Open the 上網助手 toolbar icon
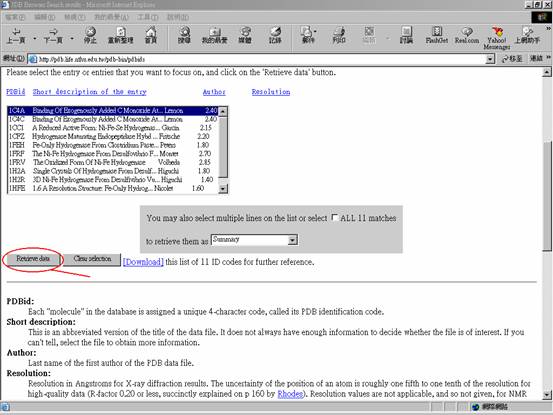Screen dimensions: 553x415 point(527,36)
